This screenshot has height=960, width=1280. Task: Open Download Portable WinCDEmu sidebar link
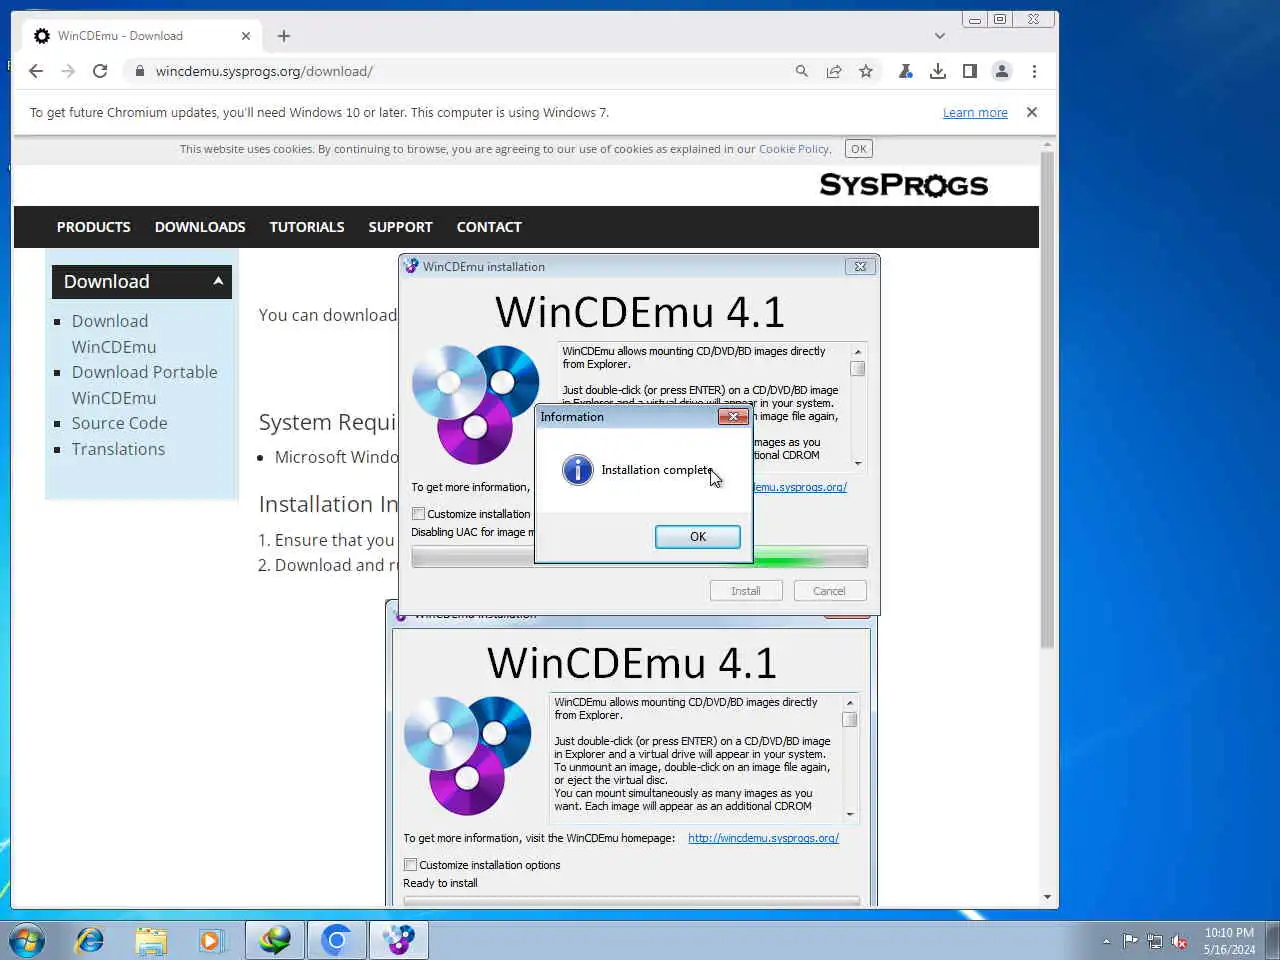point(145,385)
